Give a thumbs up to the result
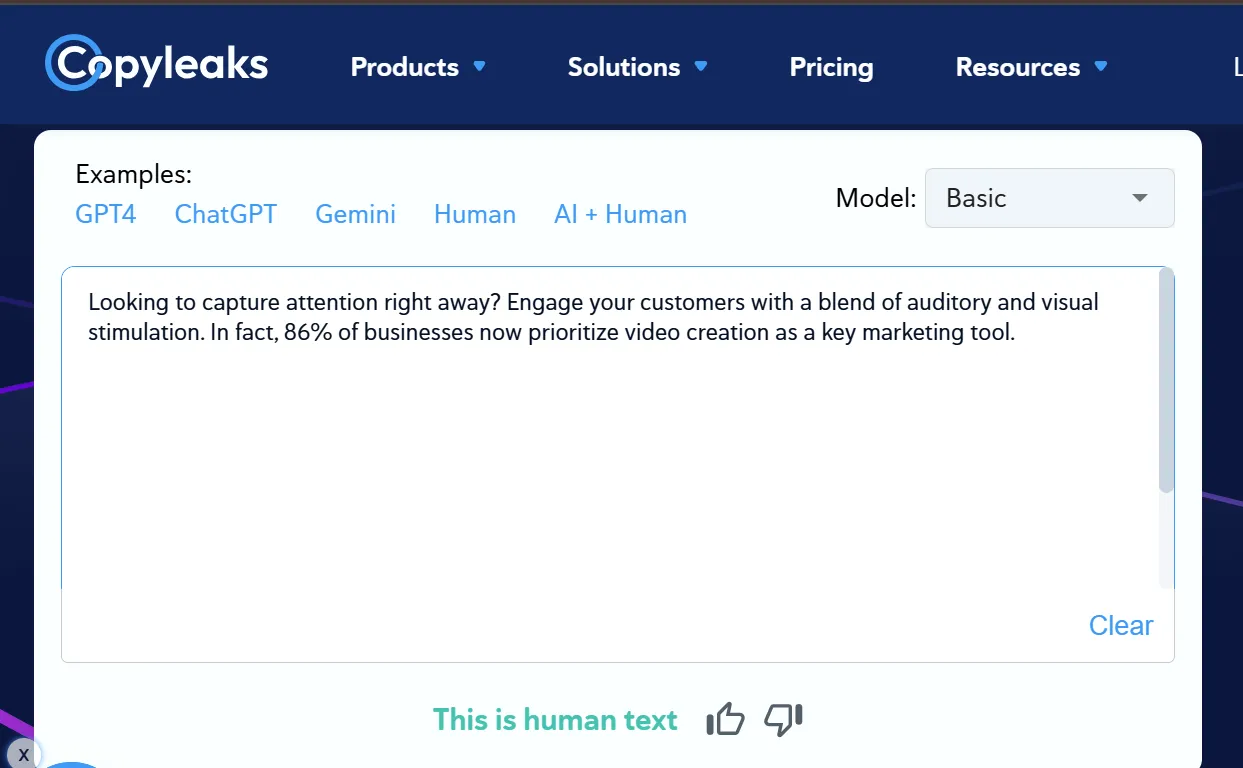This screenshot has width=1243, height=768. click(x=725, y=719)
